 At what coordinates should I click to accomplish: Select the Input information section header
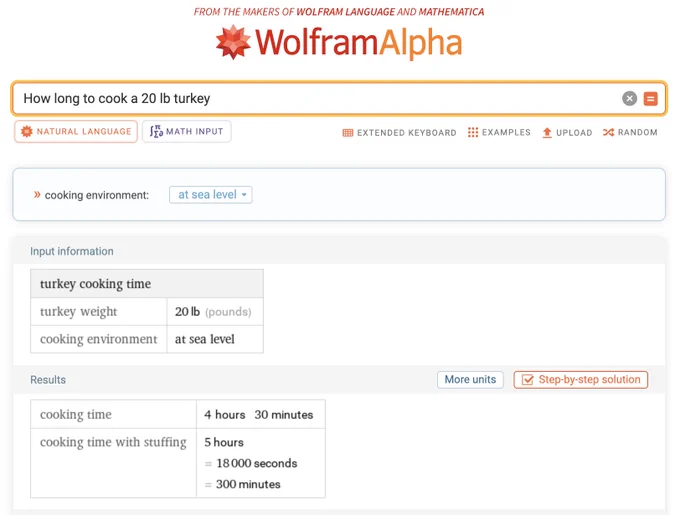pos(72,251)
